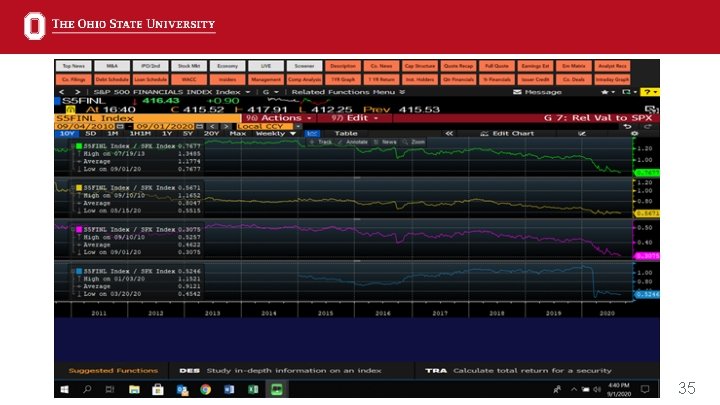Launch File Explorer from the taskbar
The height and width of the screenshot is (405, 720).
coord(134,389)
